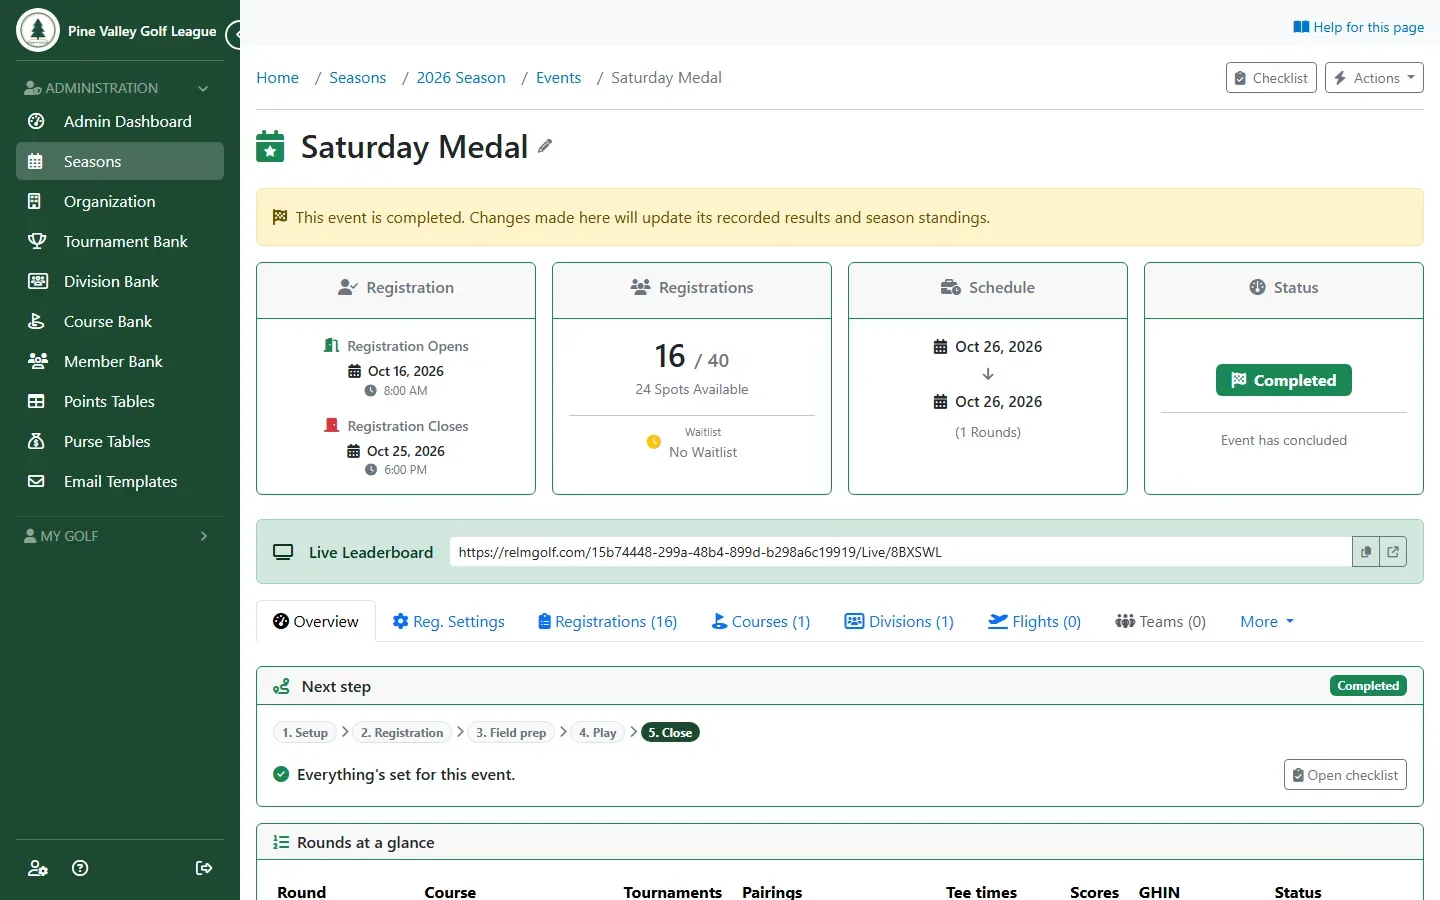Go to Organization in sidebar
Image resolution: width=1440 pixels, height=900 pixels.
[x=120, y=201]
